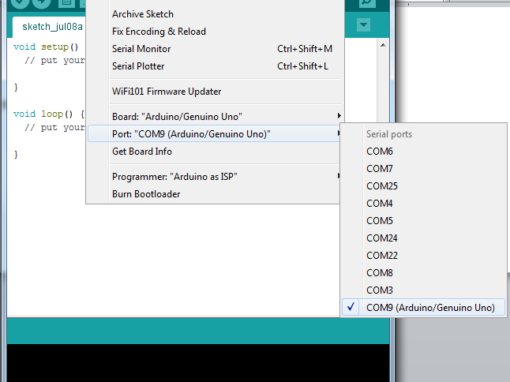Open WiFi101 Firmware Updater
510x382 pixels.
coord(214,91)
